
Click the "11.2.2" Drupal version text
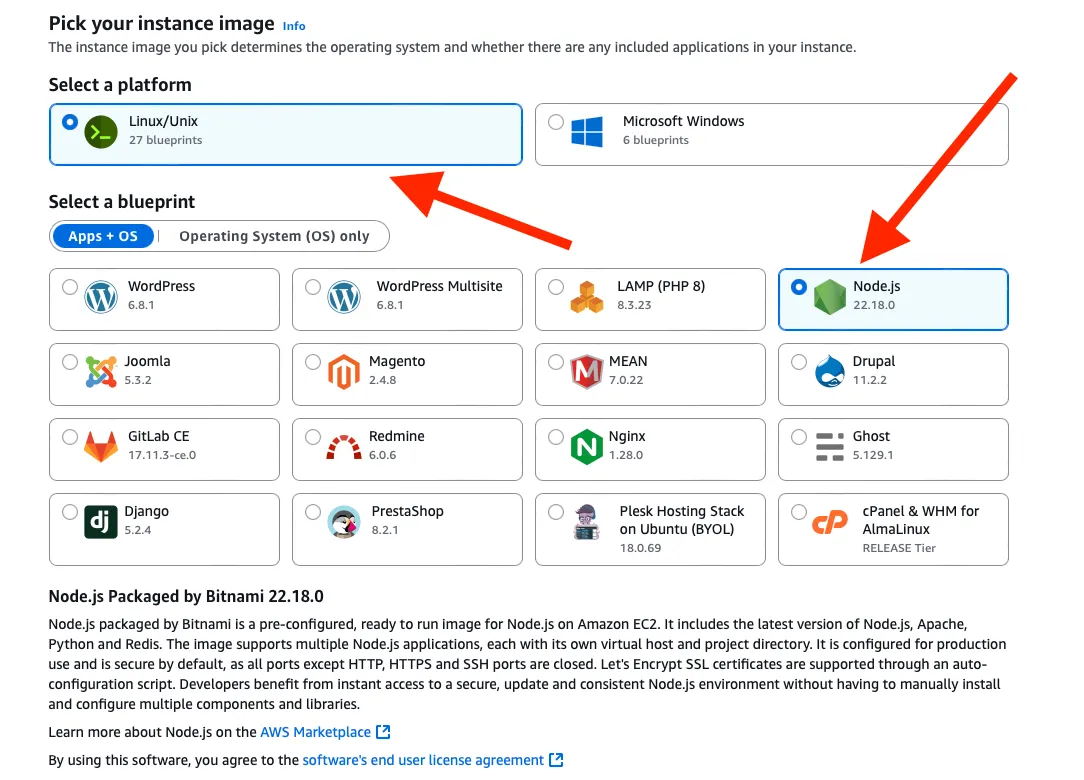pos(869,380)
